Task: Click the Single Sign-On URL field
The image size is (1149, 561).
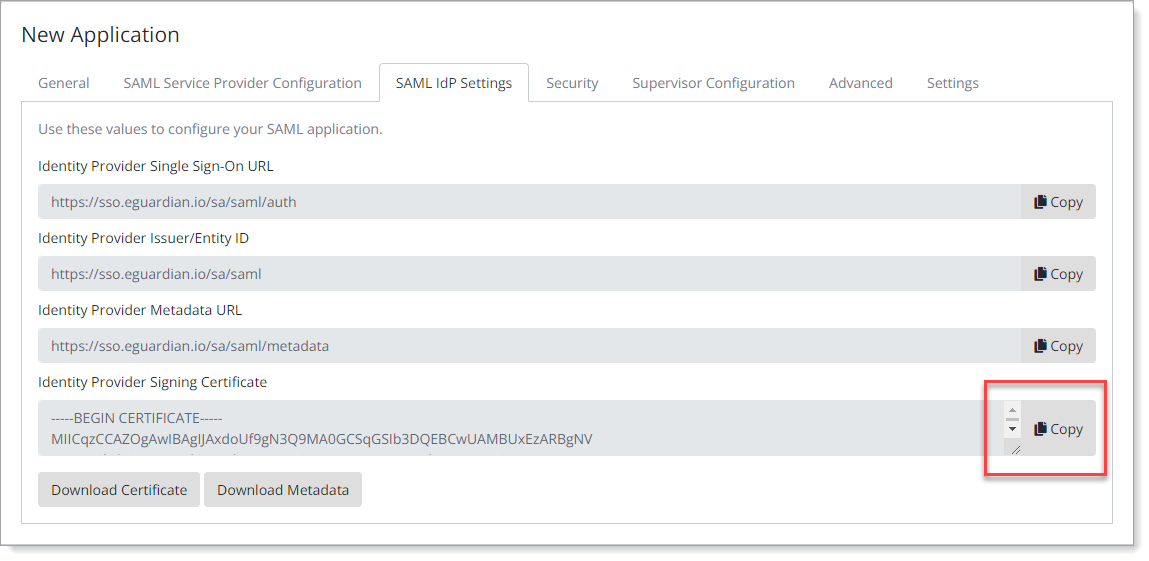Action: [528, 202]
